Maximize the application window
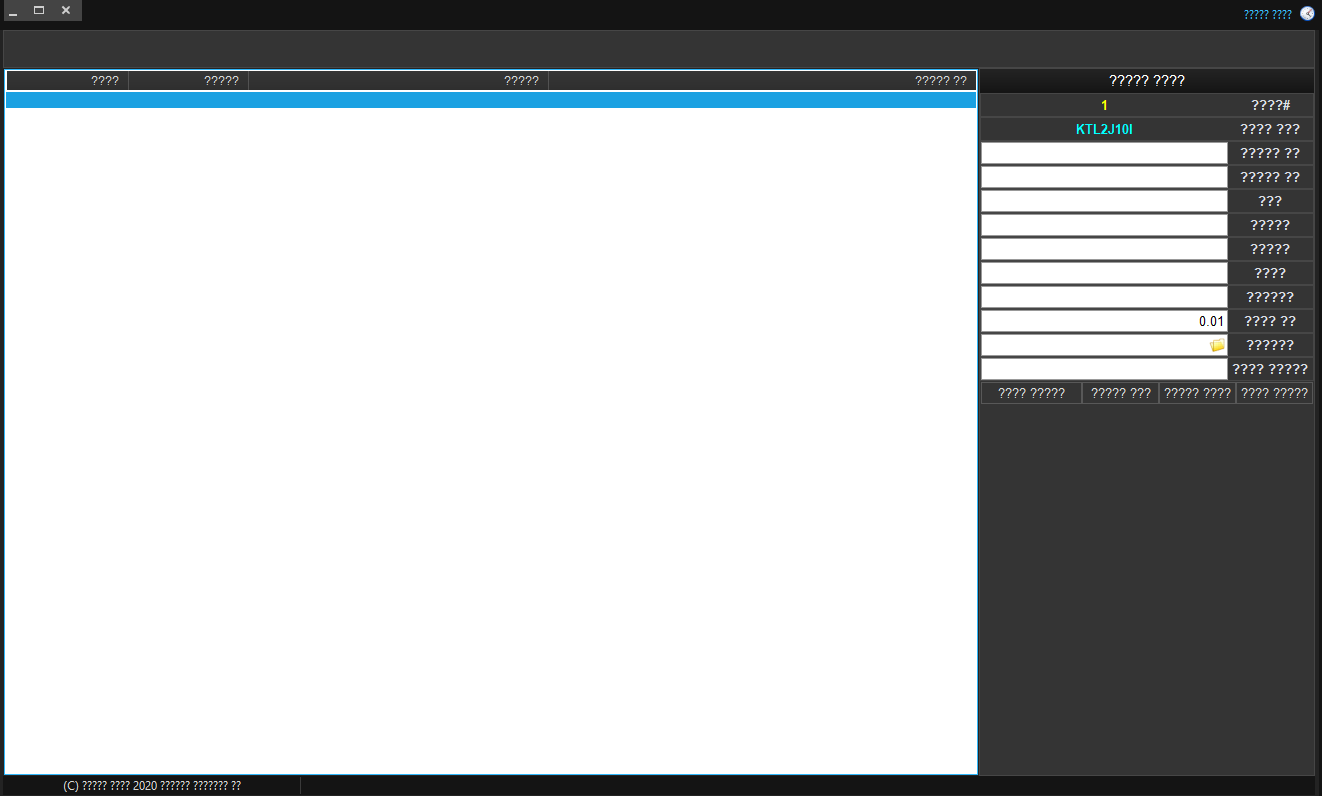This screenshot has height=796, width=1322. [x=39, y=11]
